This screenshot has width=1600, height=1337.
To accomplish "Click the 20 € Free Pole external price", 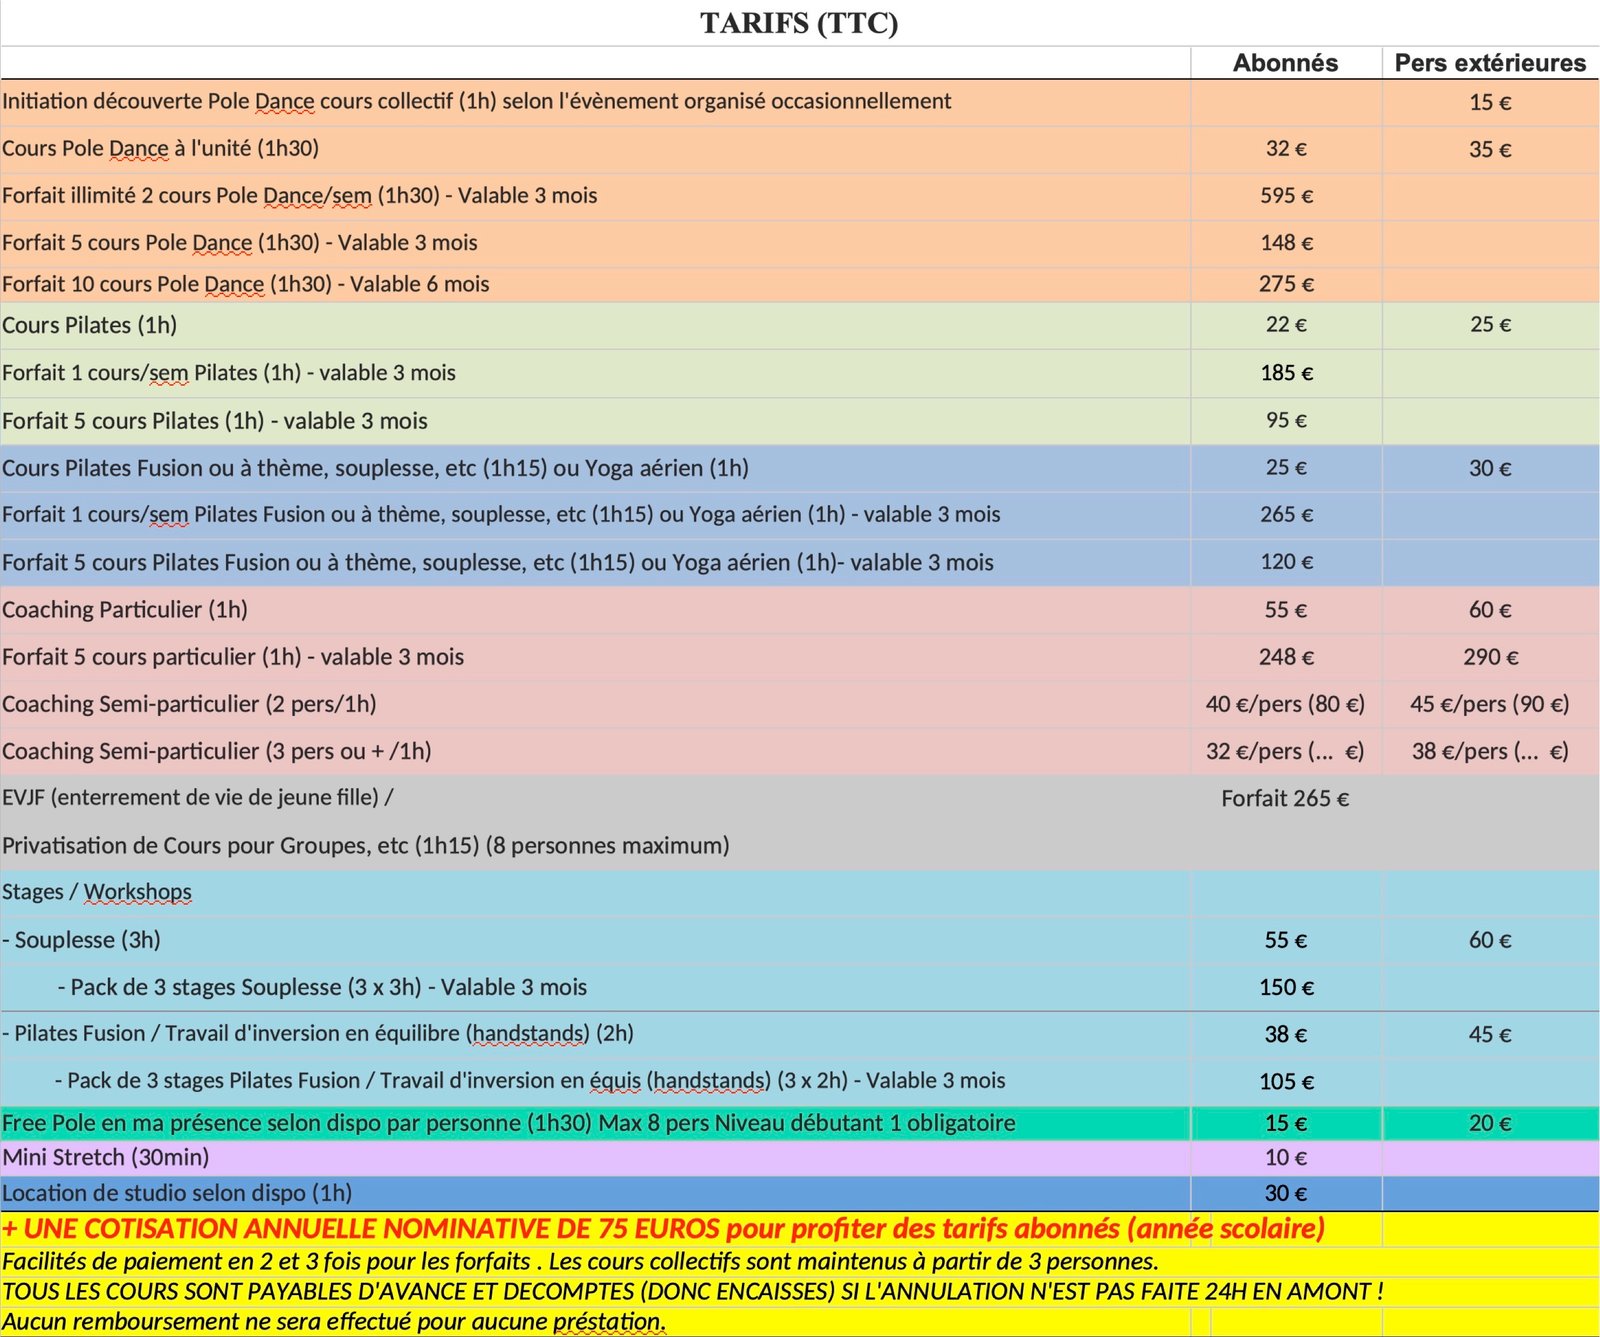I will pyautogui.click(x=1489, y=1124).
